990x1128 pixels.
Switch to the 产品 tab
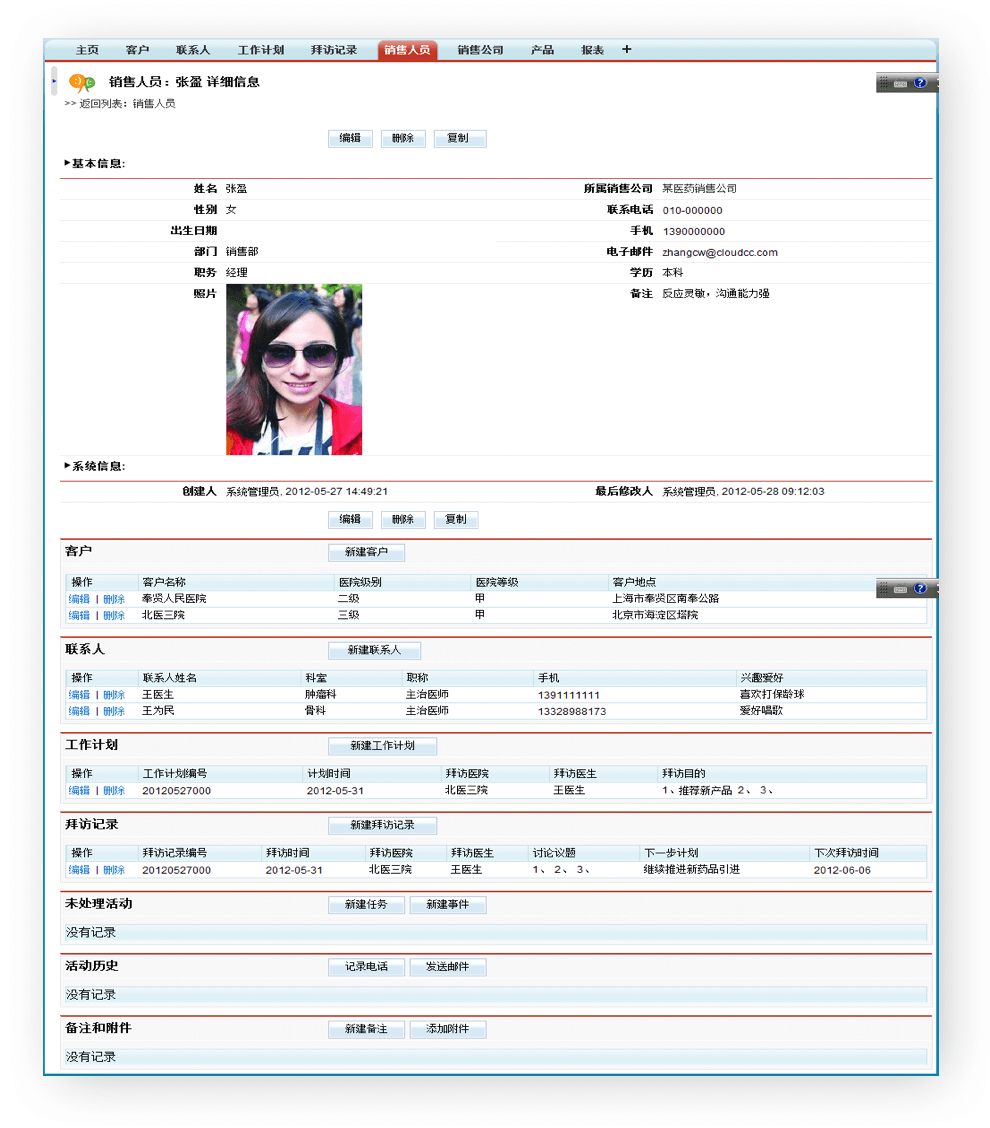(542, 50)
